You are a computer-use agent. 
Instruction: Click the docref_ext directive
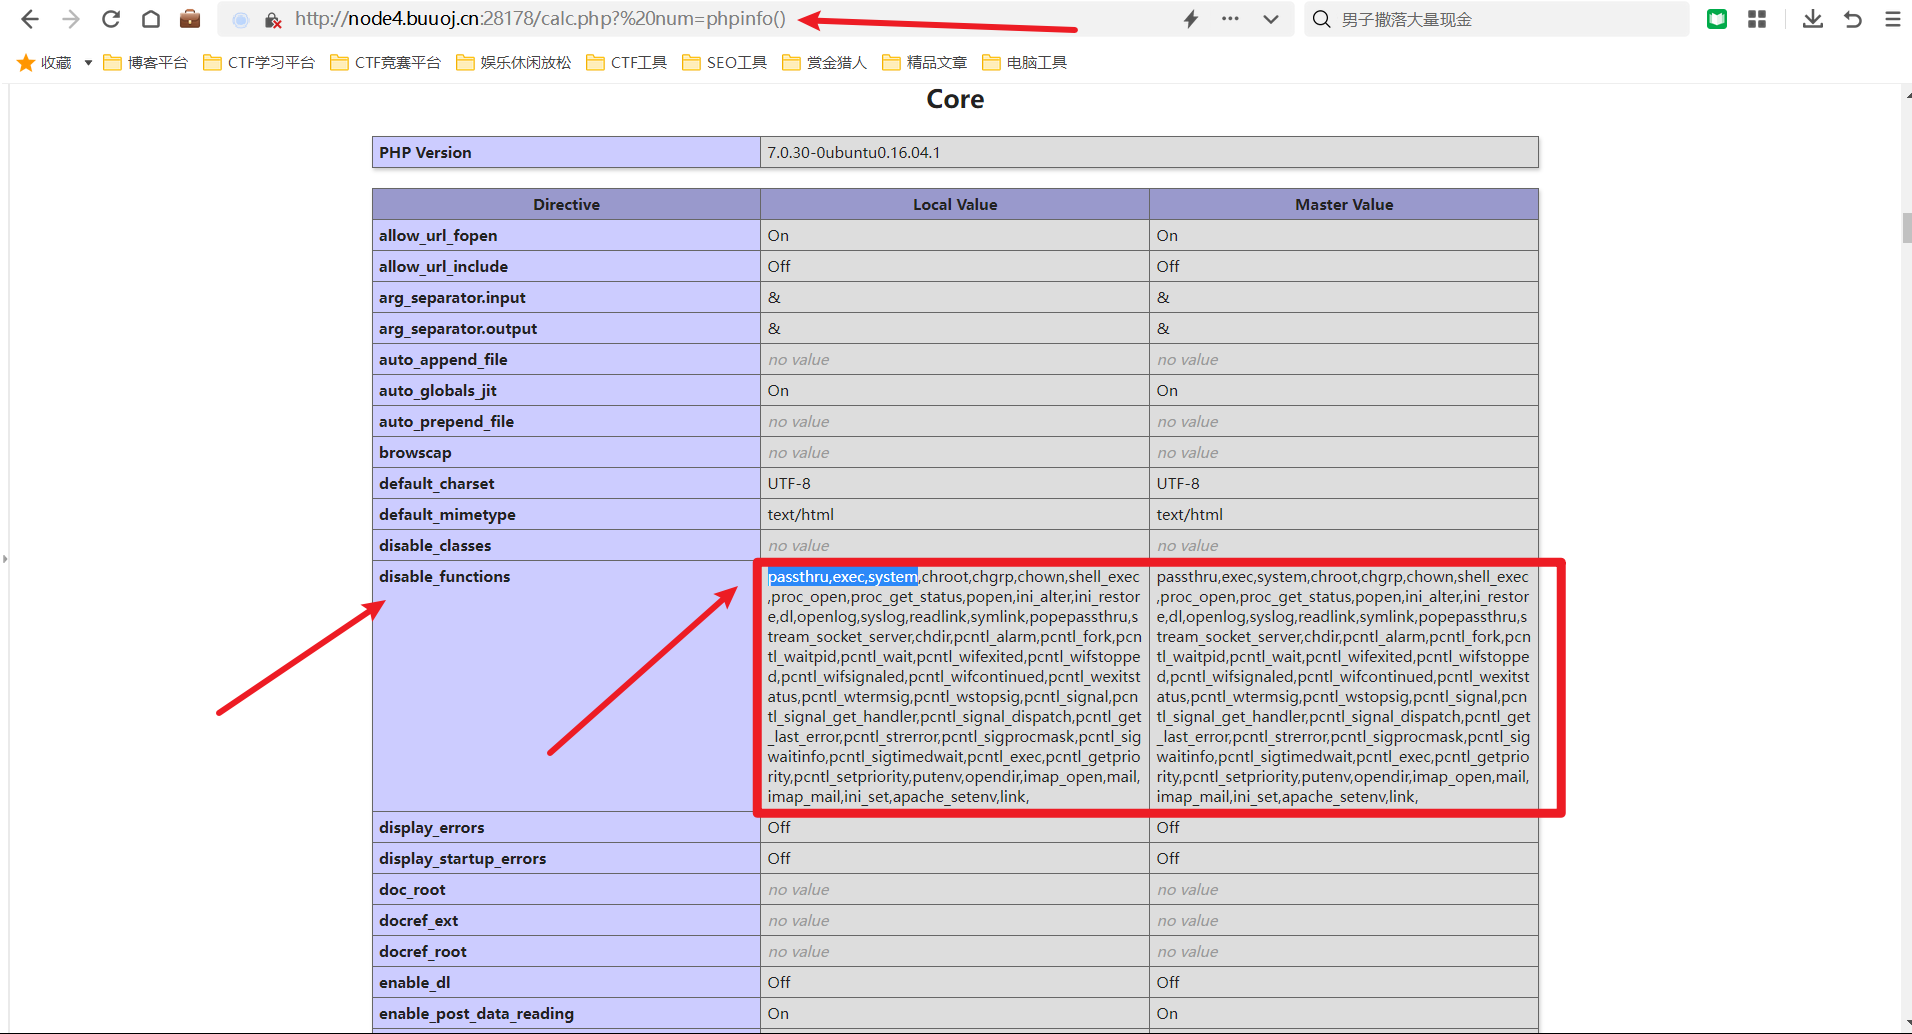point(418,920)
